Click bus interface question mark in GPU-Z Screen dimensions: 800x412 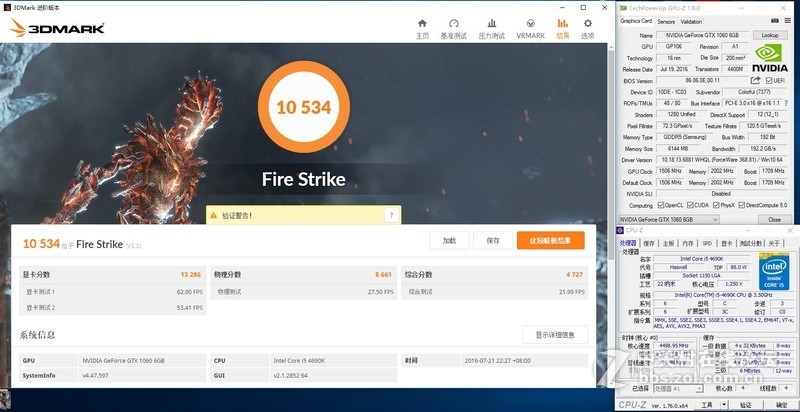coord(786,104)
